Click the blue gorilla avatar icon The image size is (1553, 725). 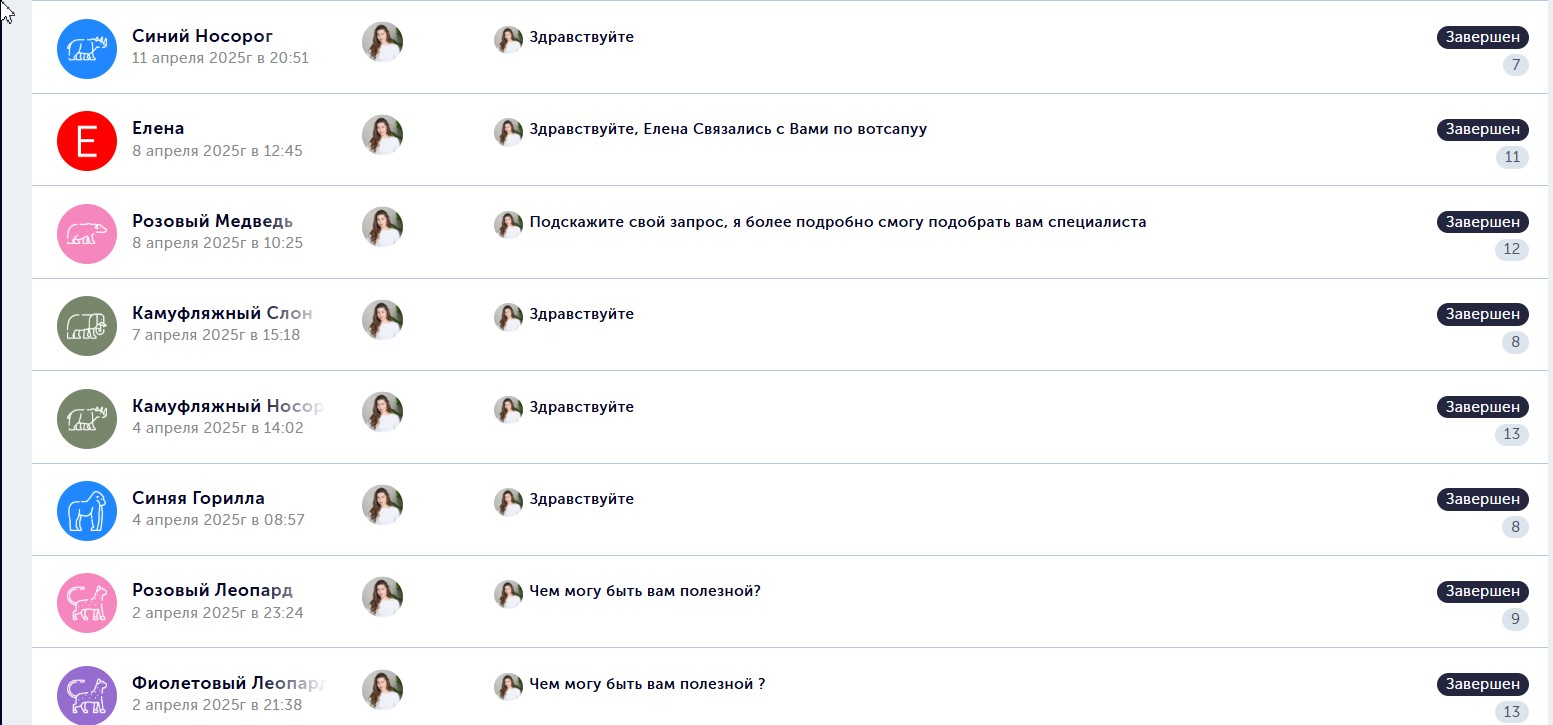pos(87,511)
